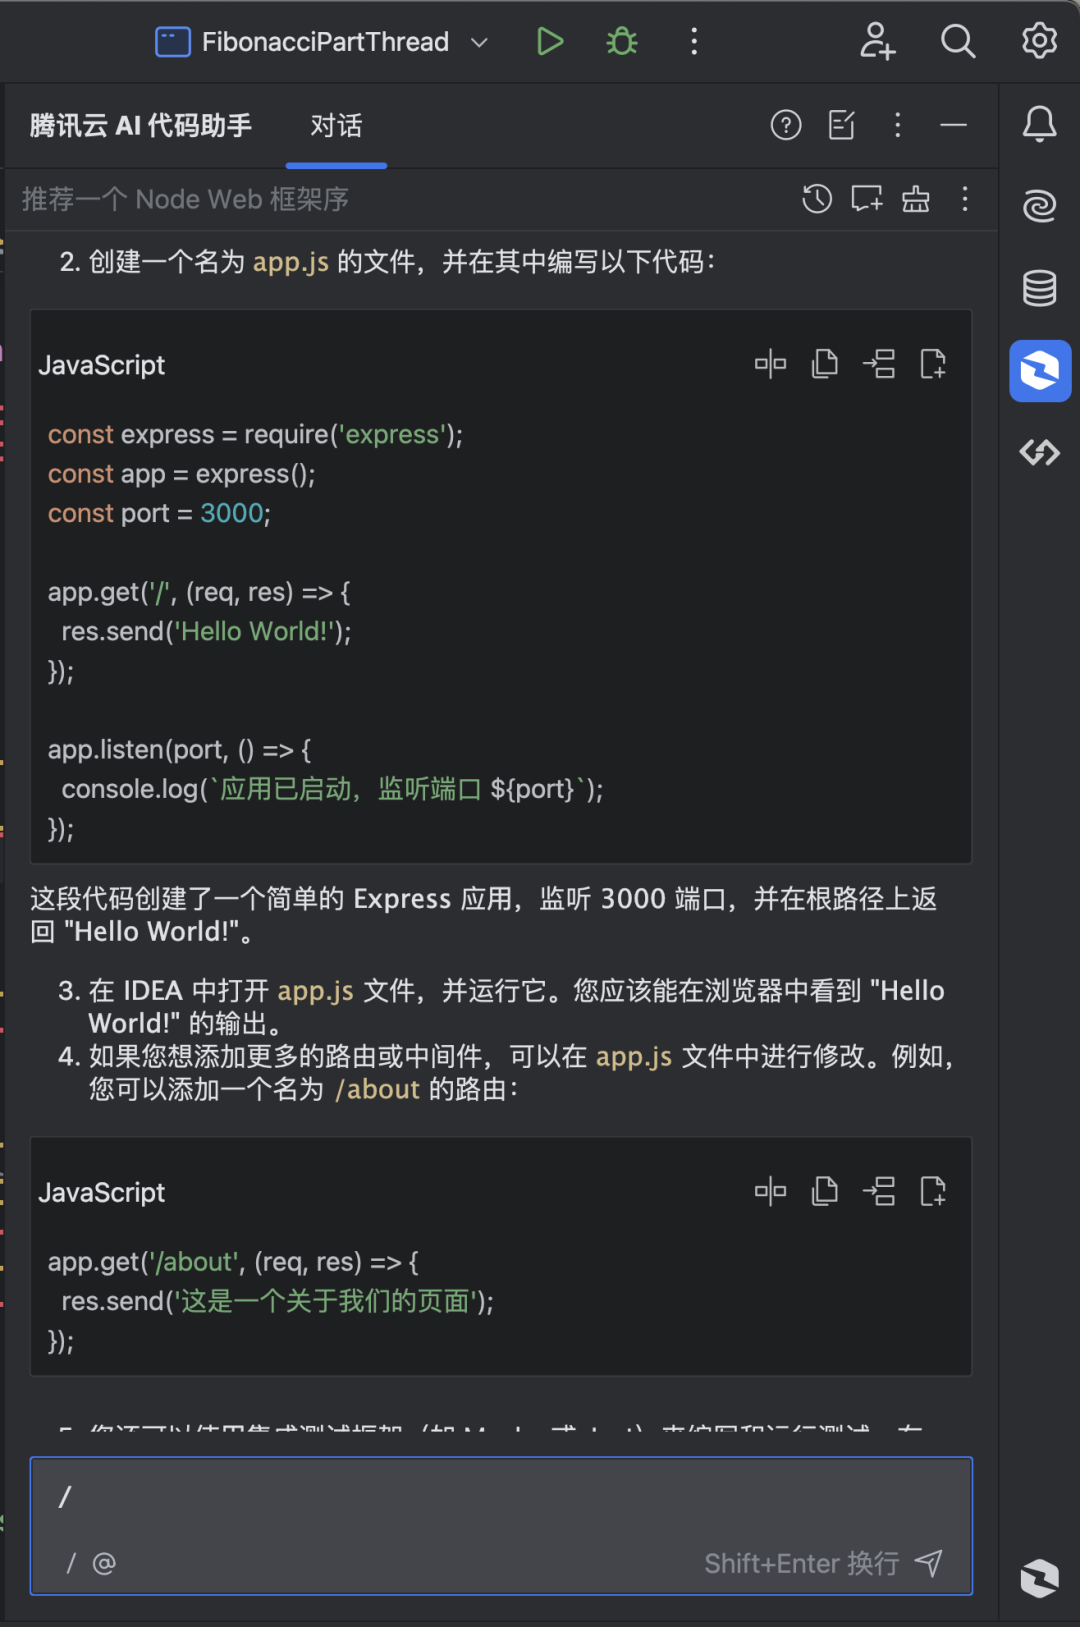
Task: Switch to the 对话 tab
Action: [x=336, y=126]
